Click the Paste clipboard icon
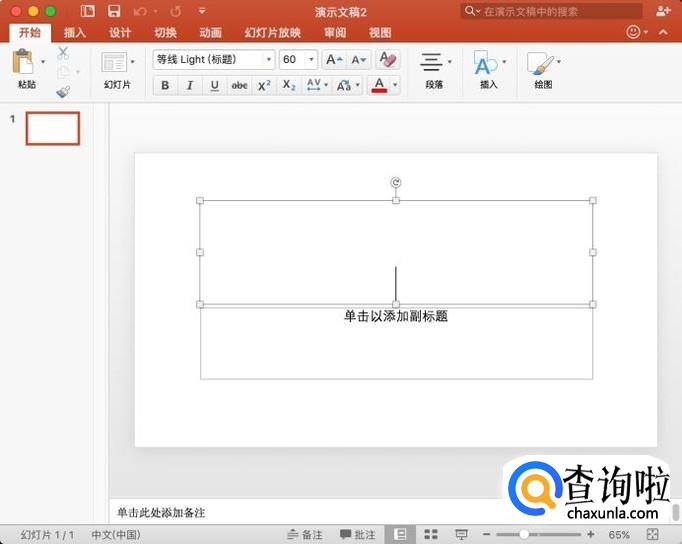The height and width of the screenshot is (544, 682). [x=23, y=62]
